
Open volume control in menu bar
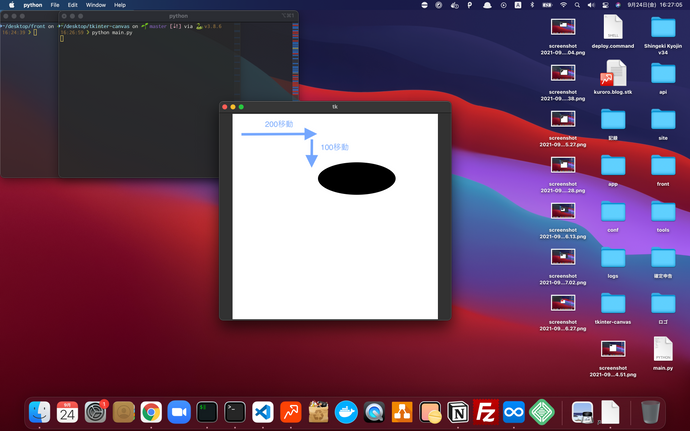coord(591,5)
